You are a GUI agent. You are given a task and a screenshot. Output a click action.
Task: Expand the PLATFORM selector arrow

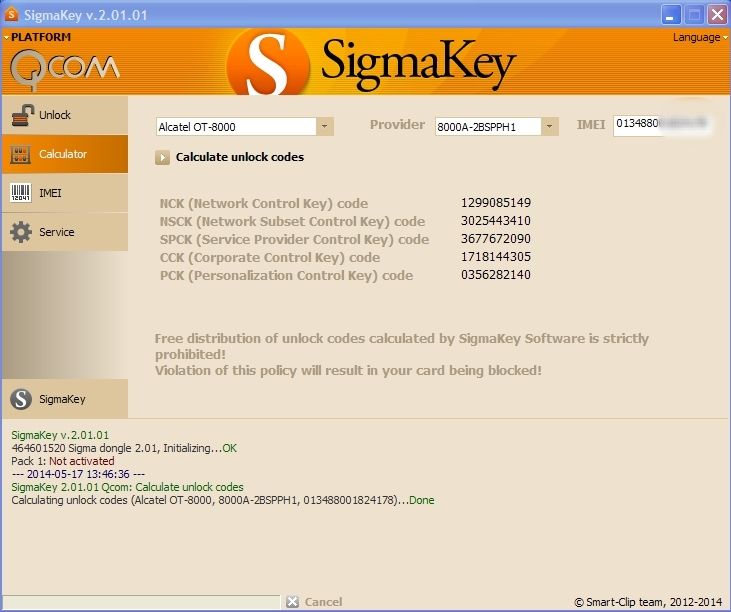[6, 38]
